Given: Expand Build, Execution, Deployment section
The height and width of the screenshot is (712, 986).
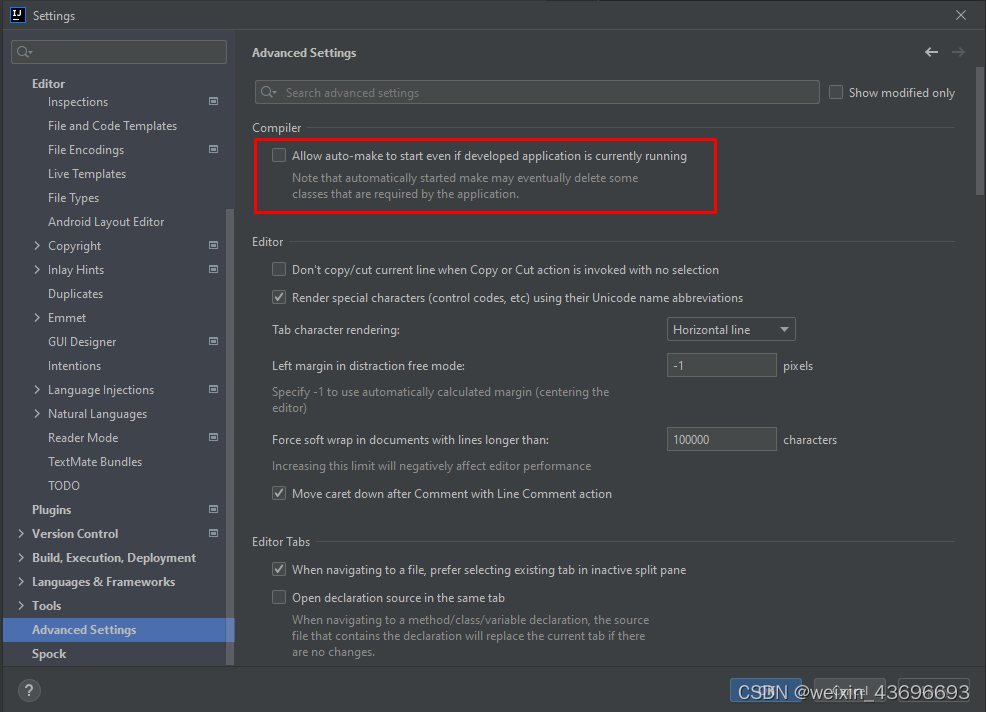Looking at the screenshot, I should 21,557.
